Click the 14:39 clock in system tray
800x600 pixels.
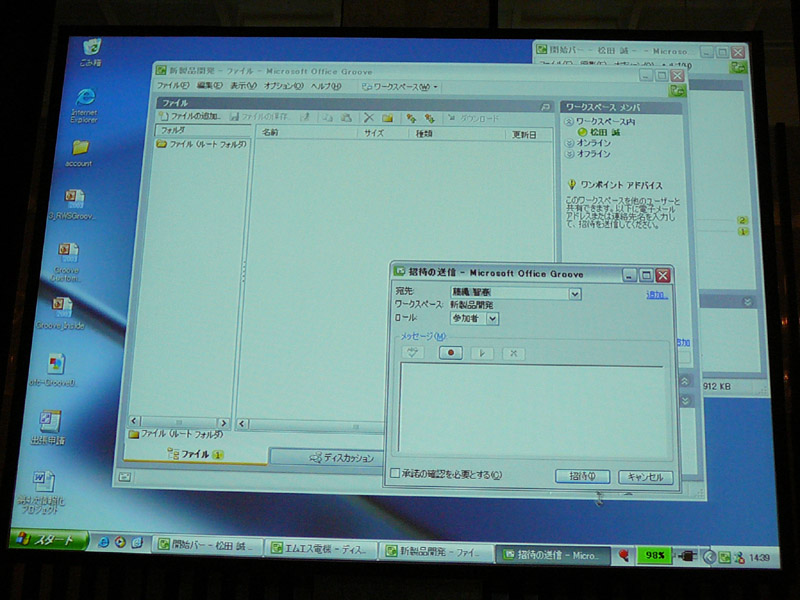point(759,558)
